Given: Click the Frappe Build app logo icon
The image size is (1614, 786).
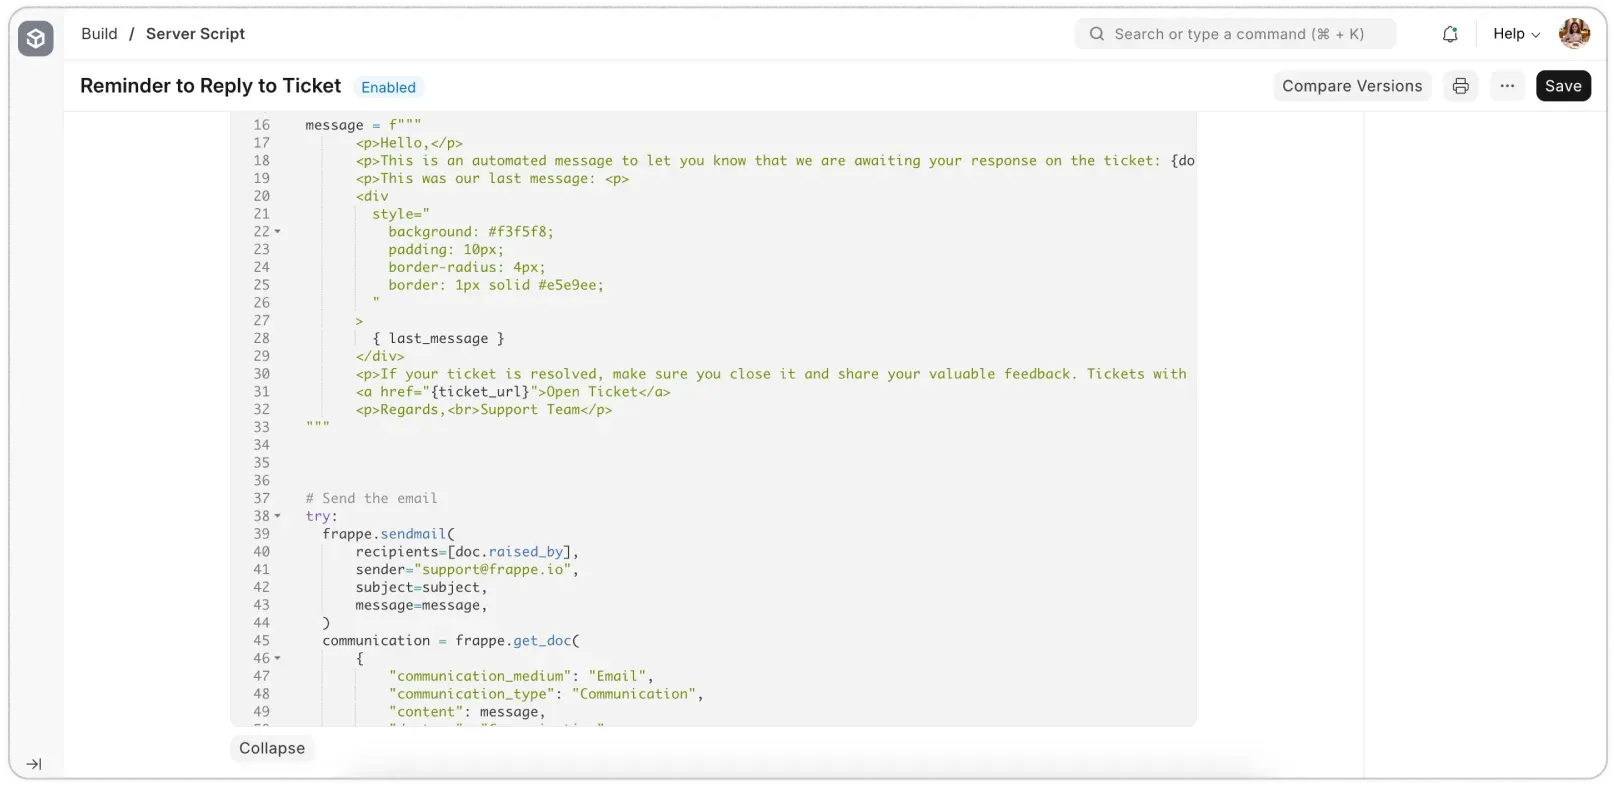Looking at the screenshot, I should click(x=36, y=39).
